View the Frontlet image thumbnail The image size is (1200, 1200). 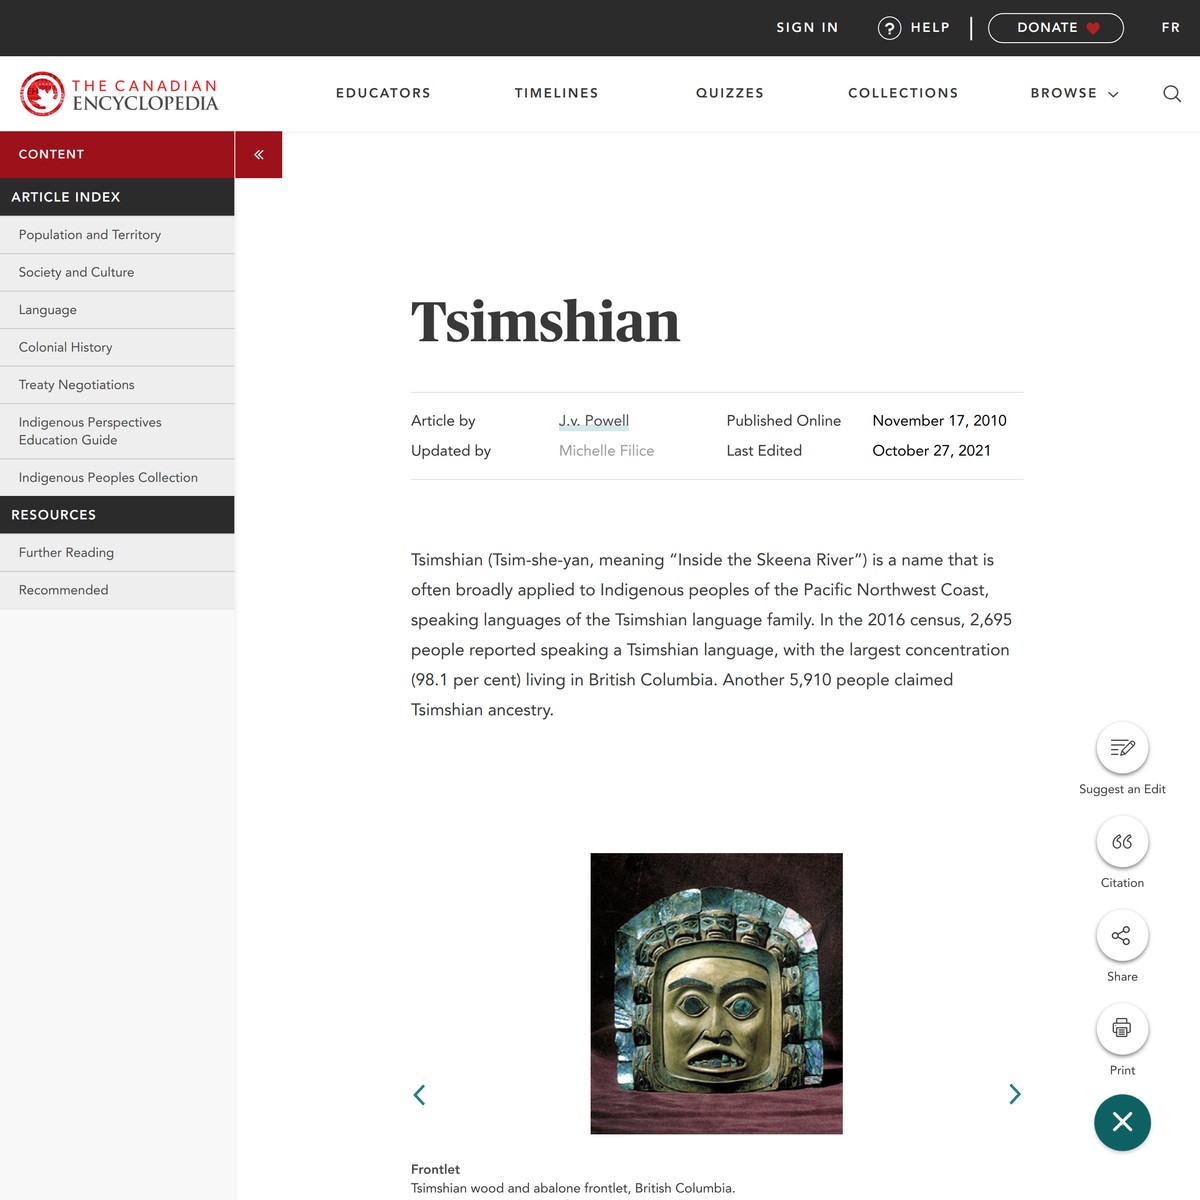coord(716,993)
